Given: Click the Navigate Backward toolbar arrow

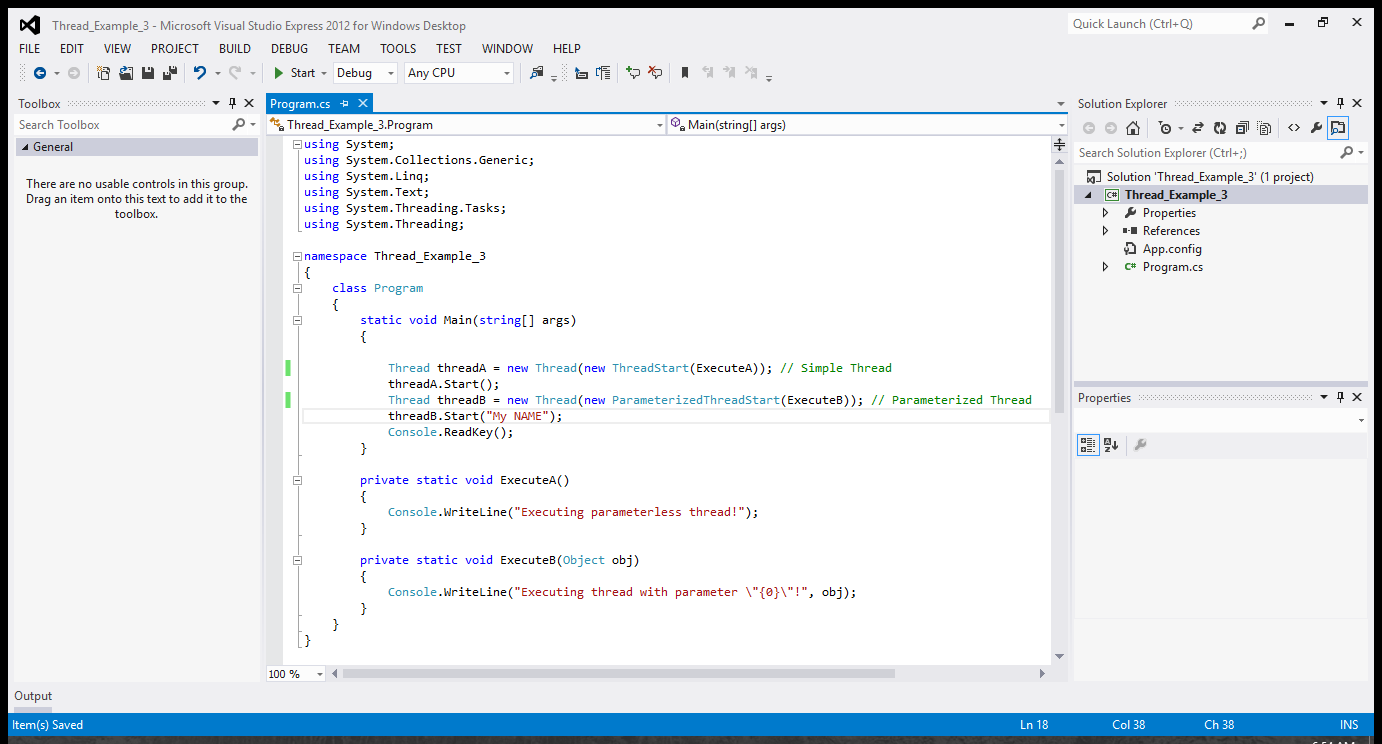Looking at the screenshot, I should [x=40, y=73].
